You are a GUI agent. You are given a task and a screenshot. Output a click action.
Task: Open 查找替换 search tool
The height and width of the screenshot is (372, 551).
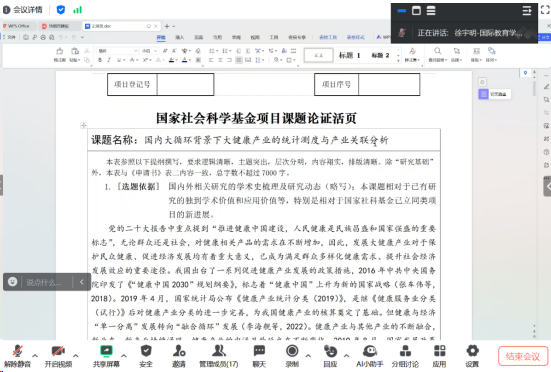(437, 55)
